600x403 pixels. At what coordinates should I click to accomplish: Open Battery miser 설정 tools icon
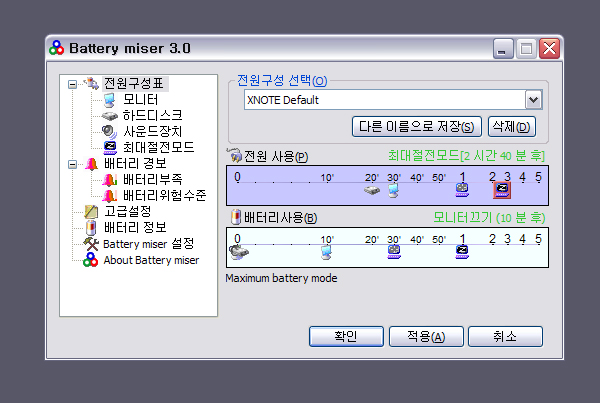91,244
